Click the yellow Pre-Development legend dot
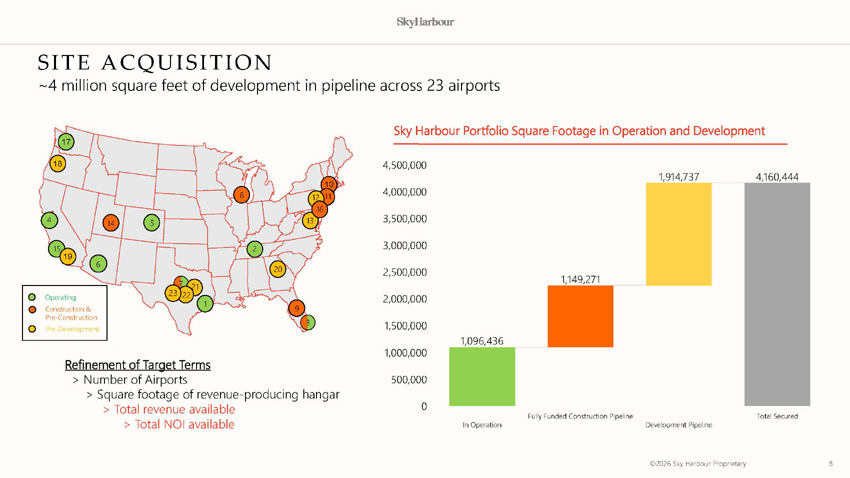 pos(33,328)
